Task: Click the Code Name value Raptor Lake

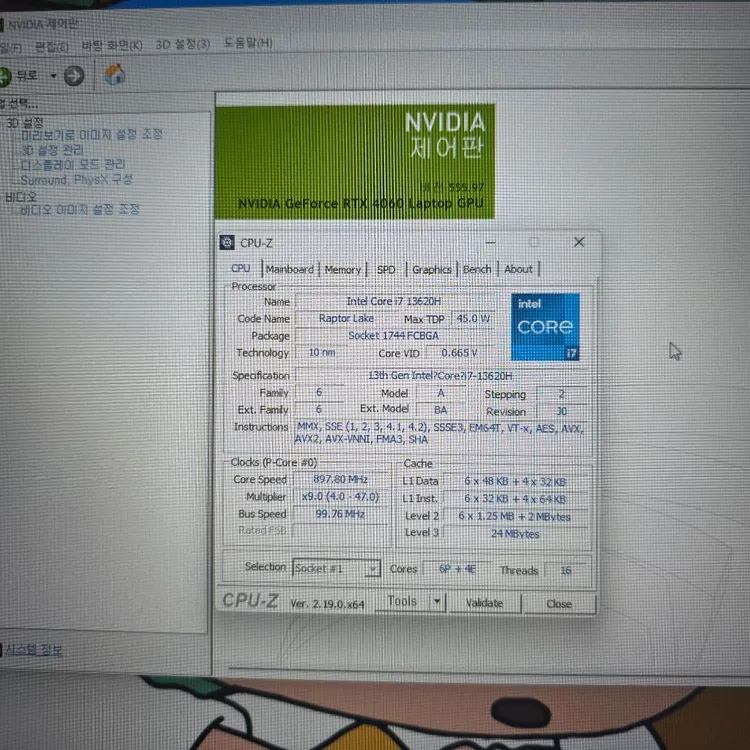Action: tap(346, 319)
